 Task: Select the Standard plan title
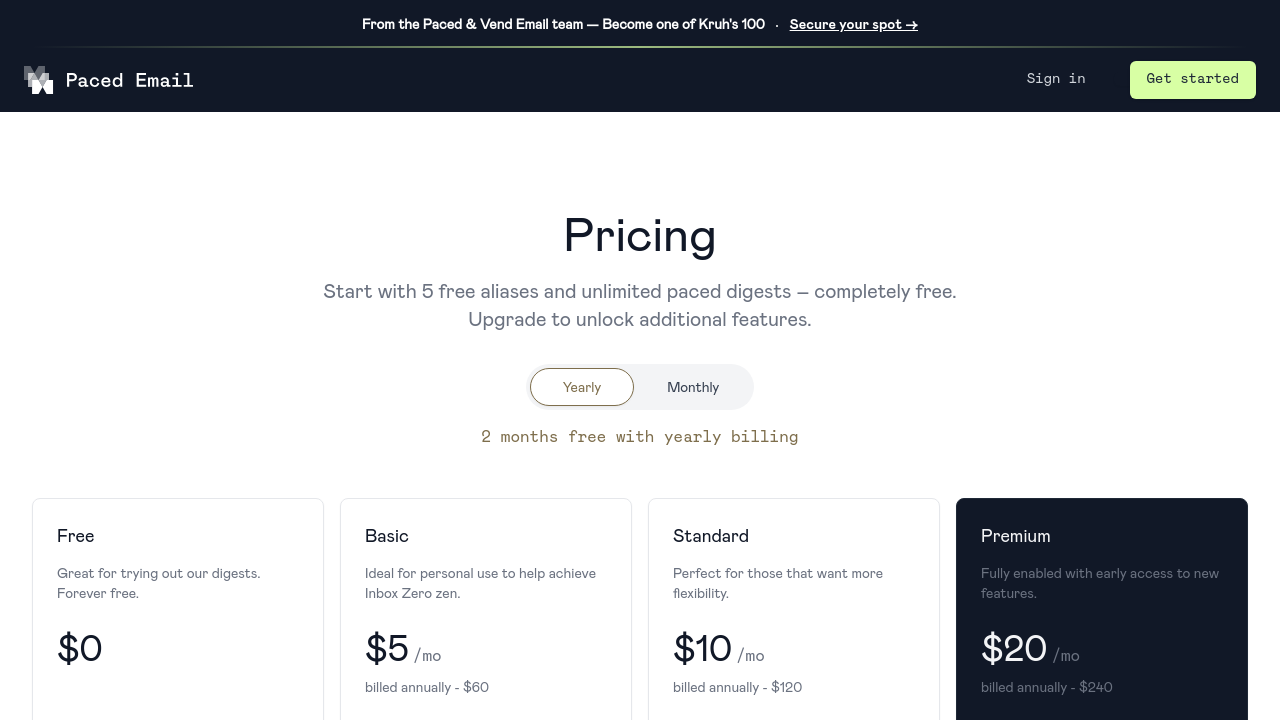(x=711, y=536)
